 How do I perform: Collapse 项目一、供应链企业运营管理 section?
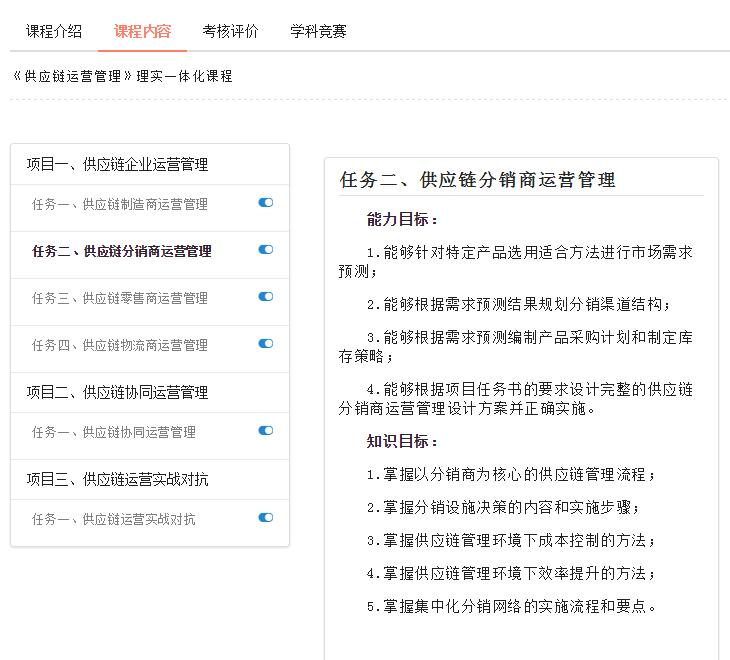pyautogui.click(x=117, y=164)
